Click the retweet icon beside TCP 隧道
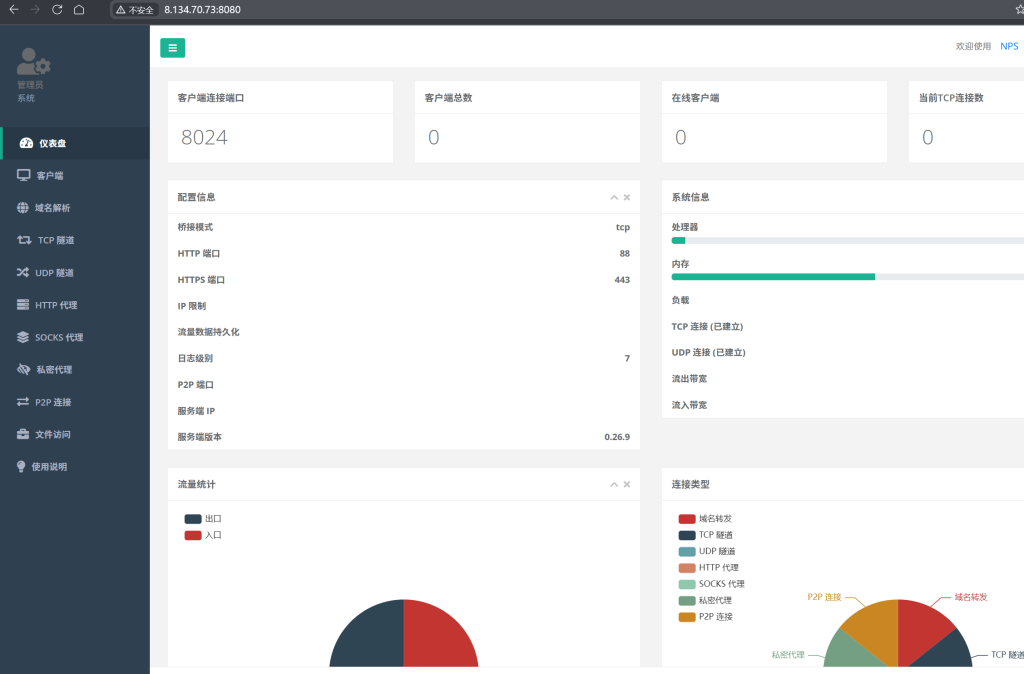This screenshot has height=674, width=1024. point(24,240)
